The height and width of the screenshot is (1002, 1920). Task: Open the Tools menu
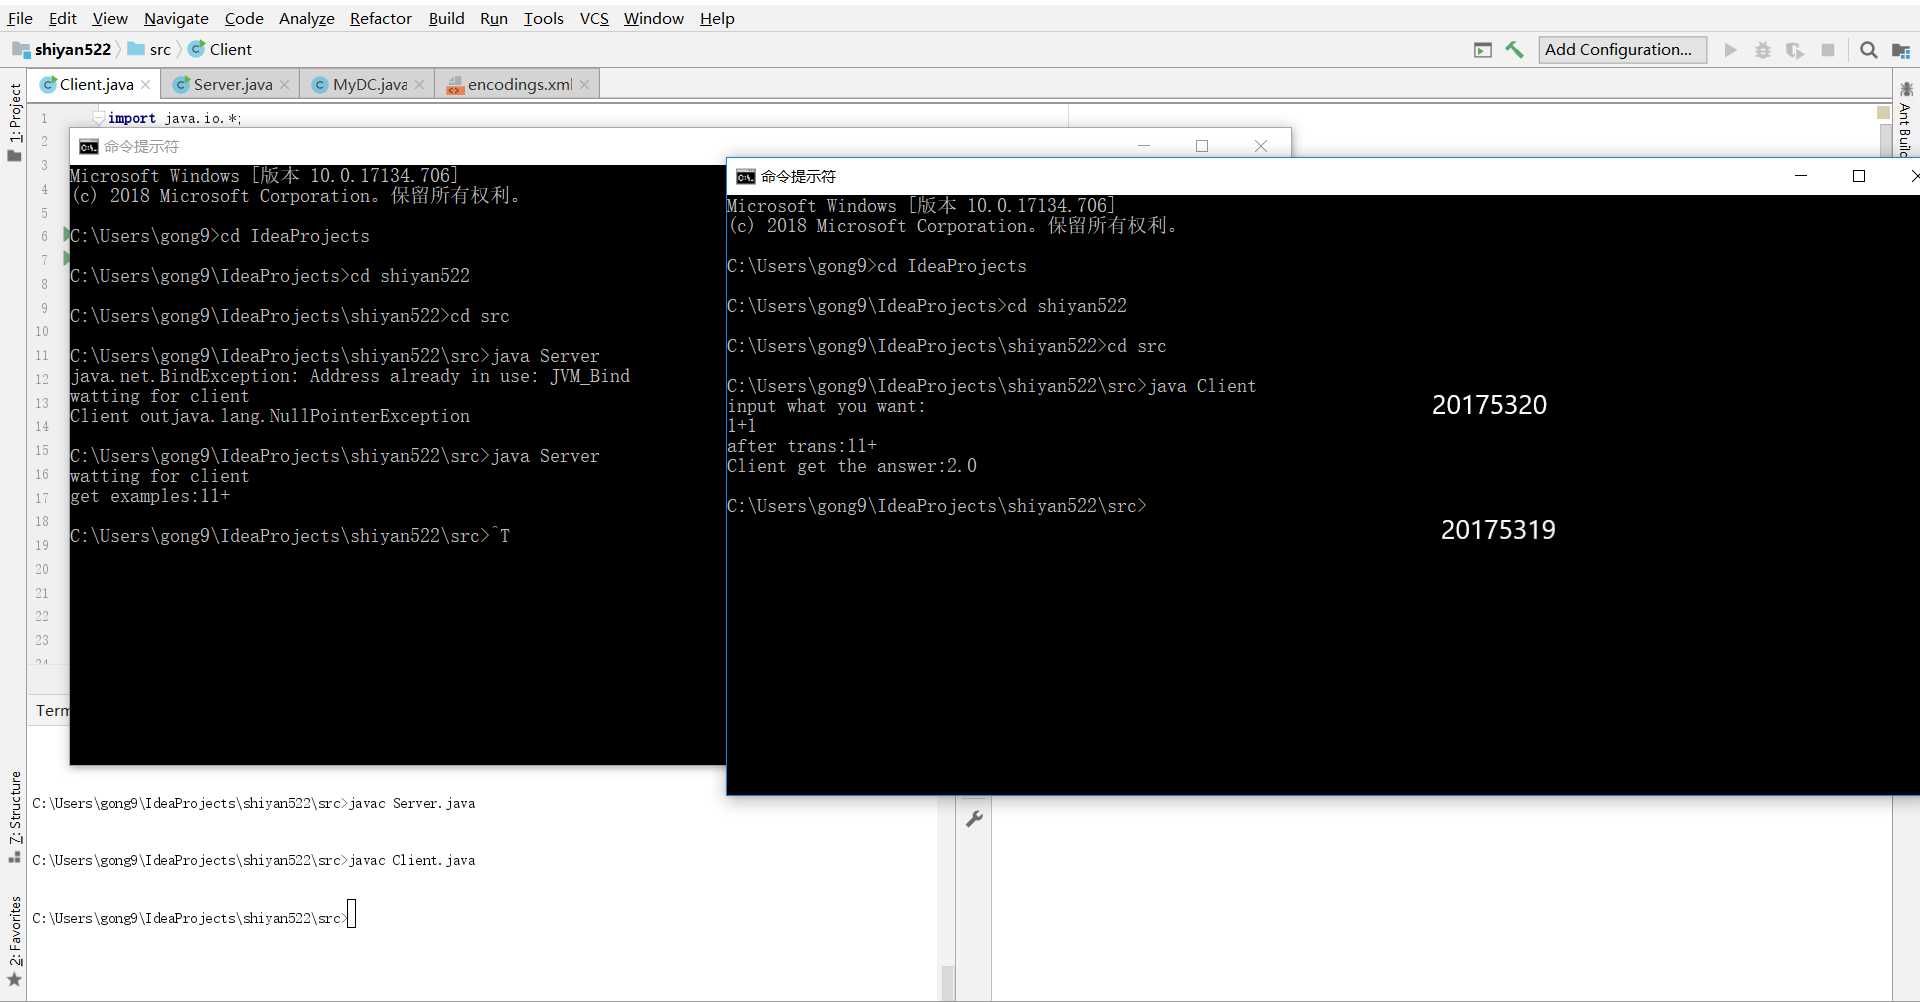point(543,18)
